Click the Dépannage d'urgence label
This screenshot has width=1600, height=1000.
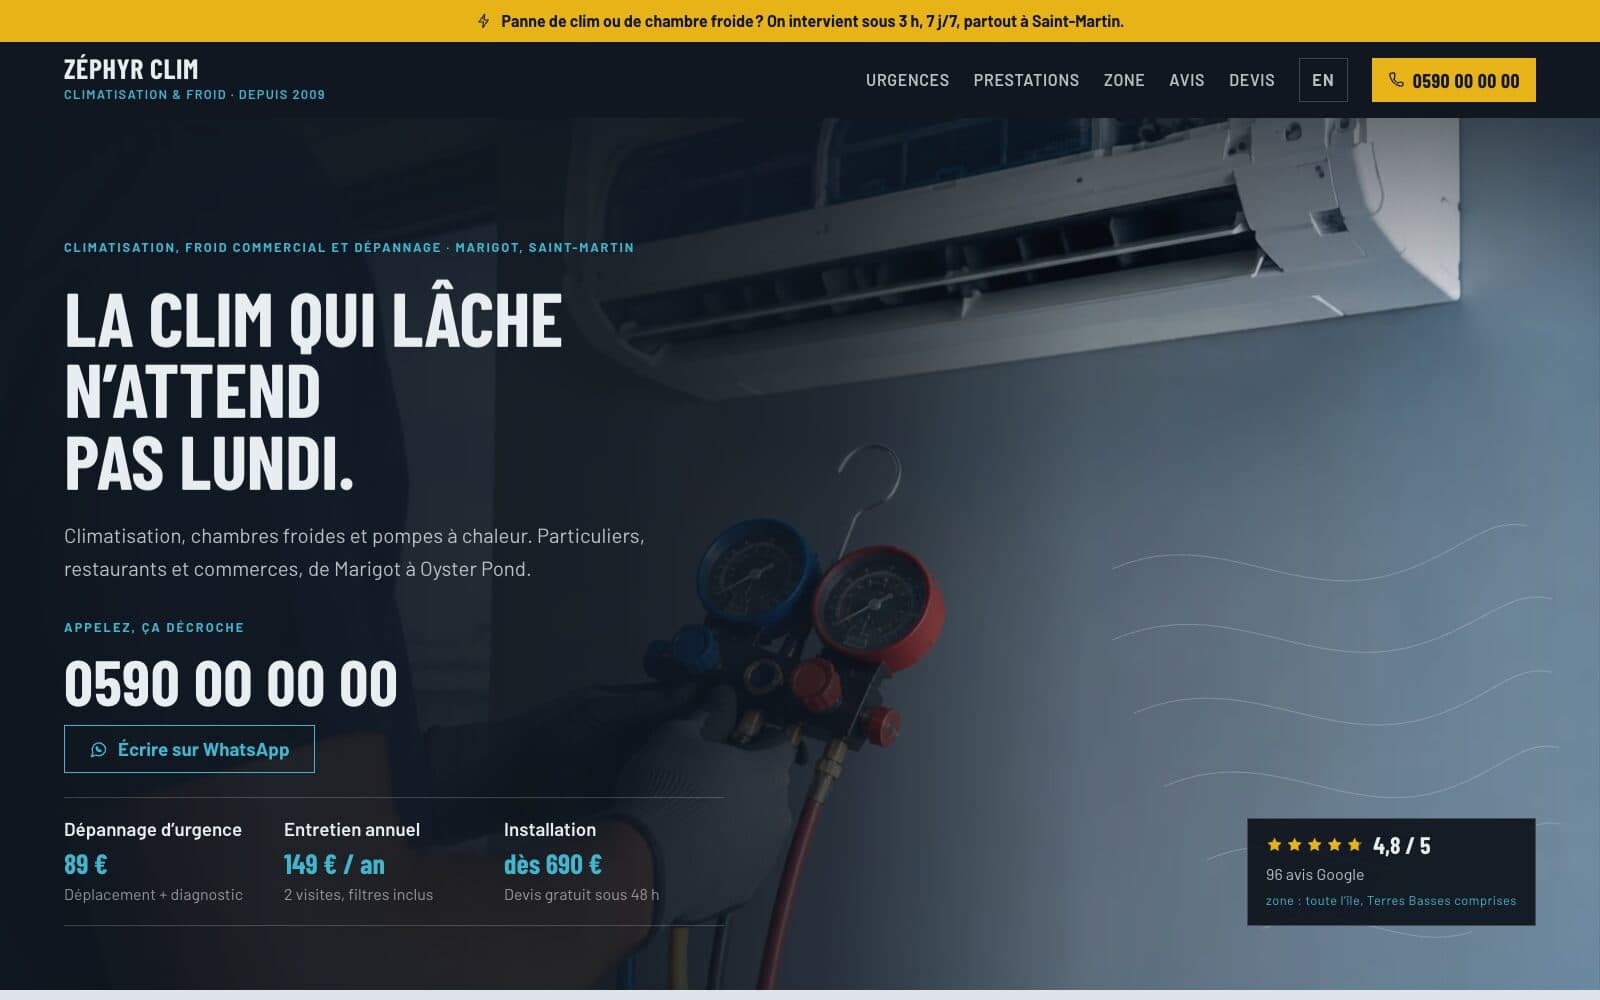[x=153, y=829]
